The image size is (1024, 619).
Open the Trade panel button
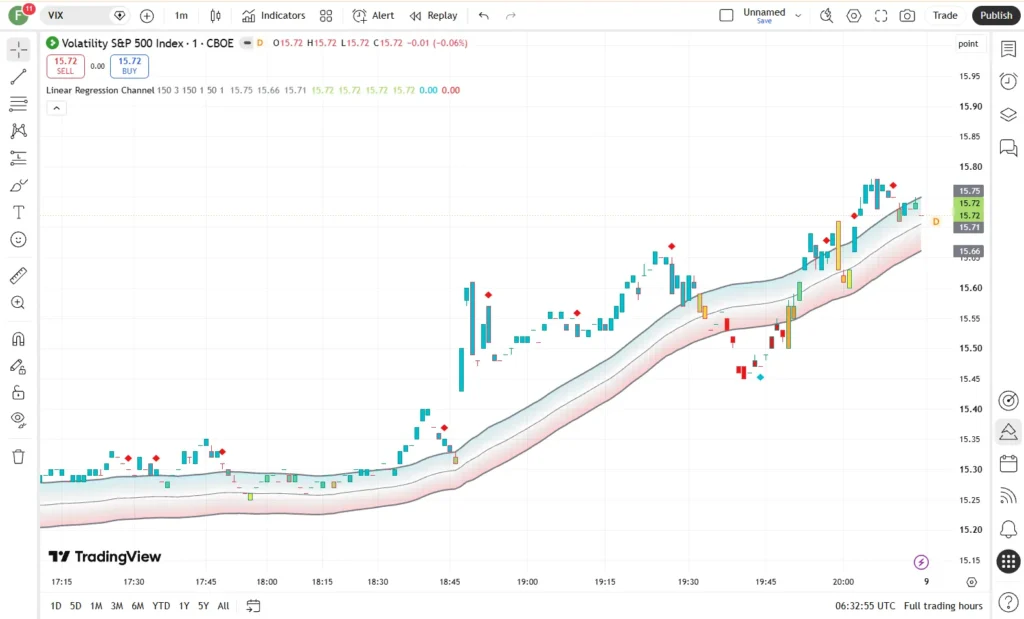(945, 16)
